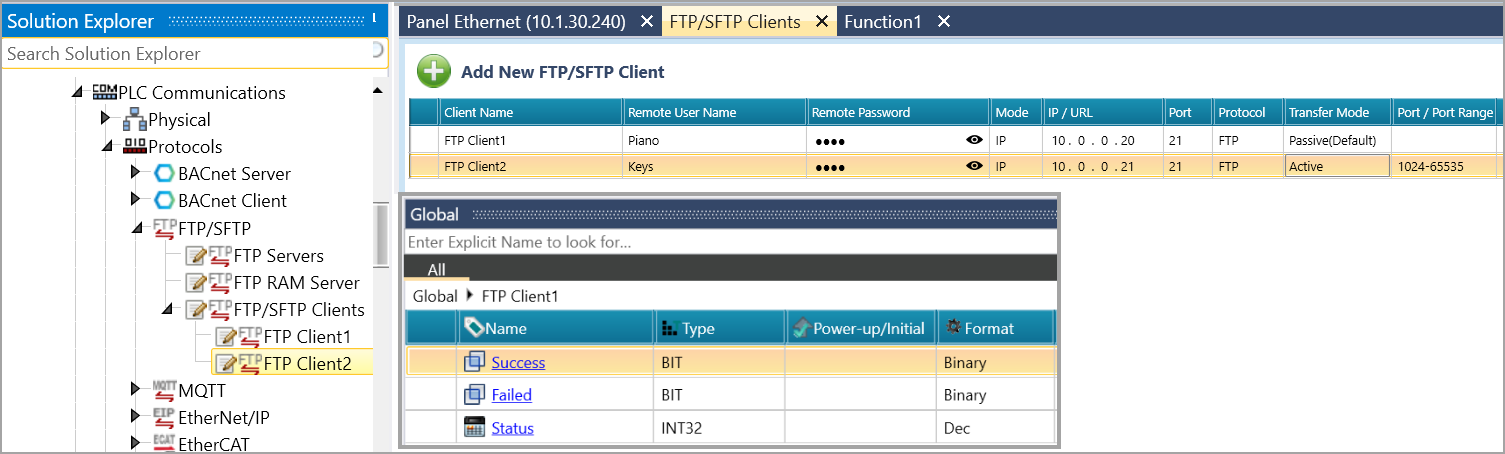Open the Failed tag link
The height and width of the screenshot is (454, 1505).
coord(511,395)
